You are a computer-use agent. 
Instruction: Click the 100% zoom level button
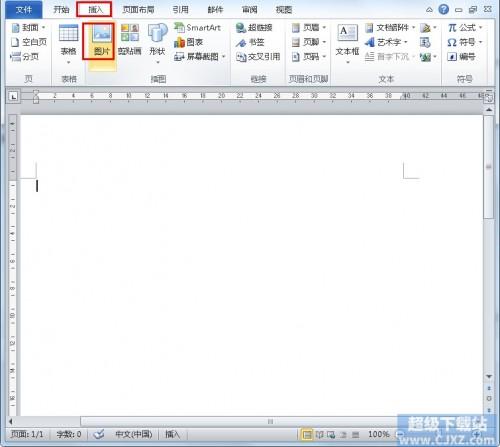pyautogui.click(x=379, y=434)
